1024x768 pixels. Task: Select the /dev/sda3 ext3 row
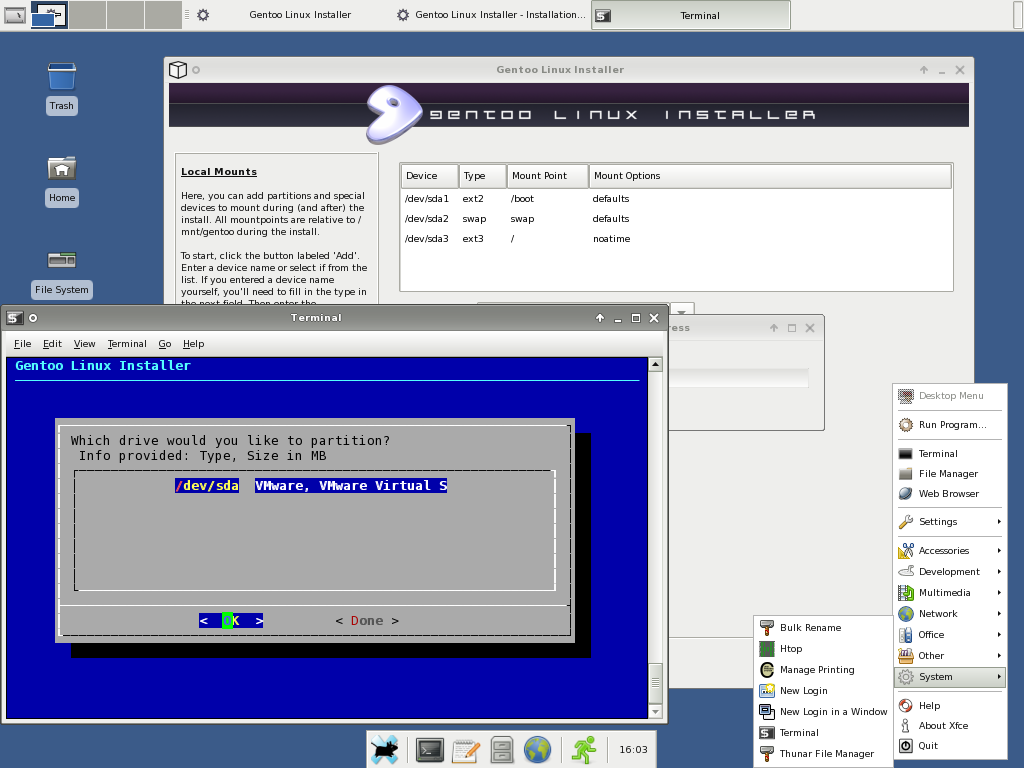(676, 239)
